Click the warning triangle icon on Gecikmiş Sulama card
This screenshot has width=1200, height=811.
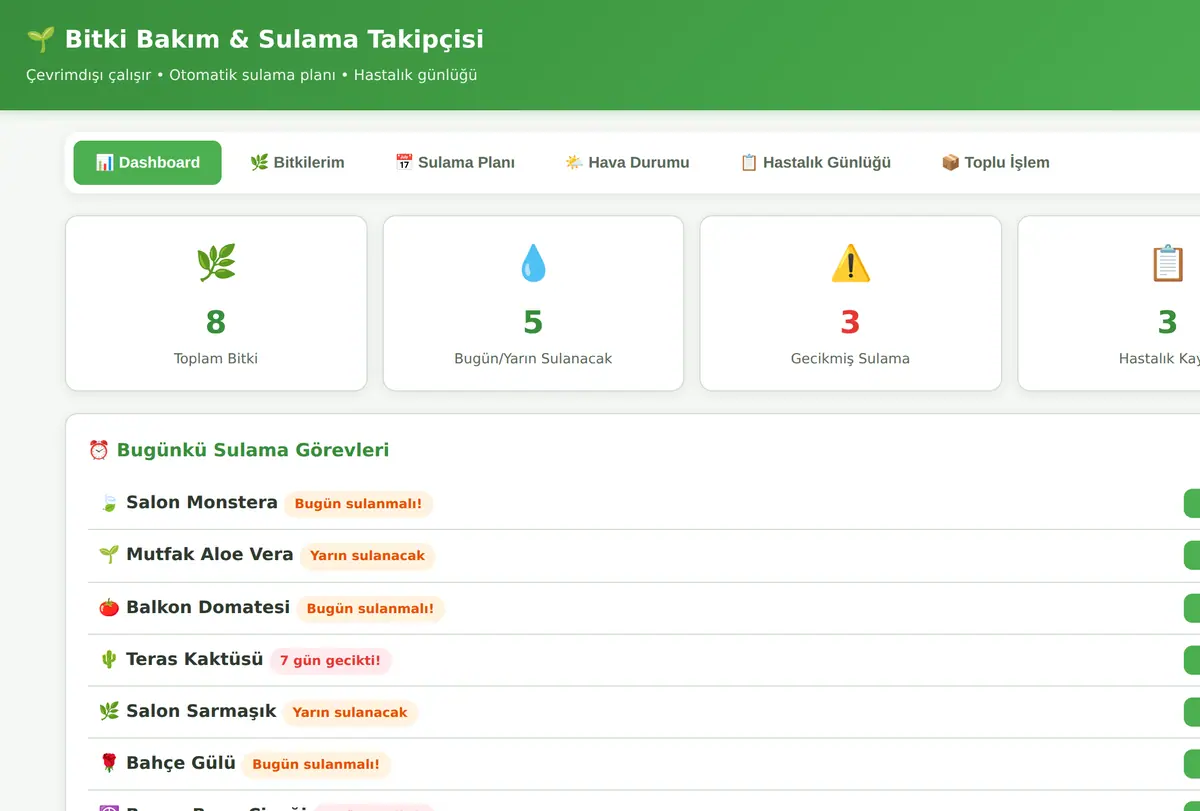pyautogui.click(x=850, y=263)
